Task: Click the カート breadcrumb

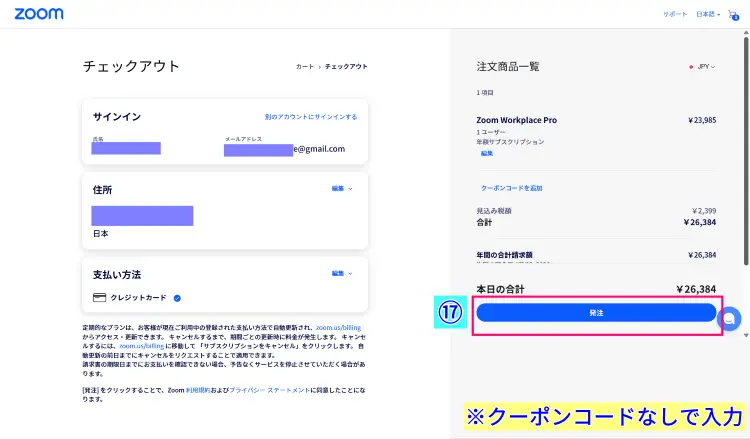Action: tap(305, 66)
